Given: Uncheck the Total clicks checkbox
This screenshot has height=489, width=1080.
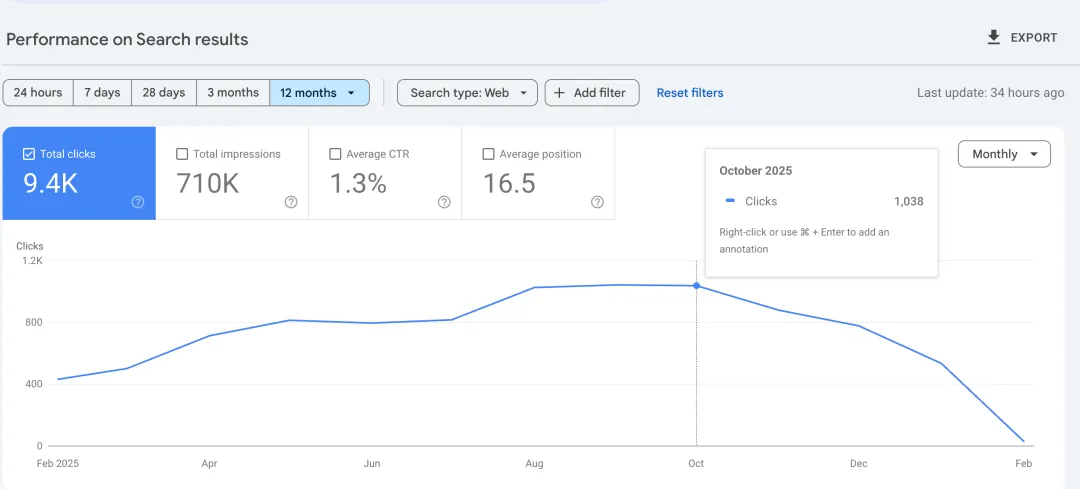Looking at the screenshot, I should point(29,154).
